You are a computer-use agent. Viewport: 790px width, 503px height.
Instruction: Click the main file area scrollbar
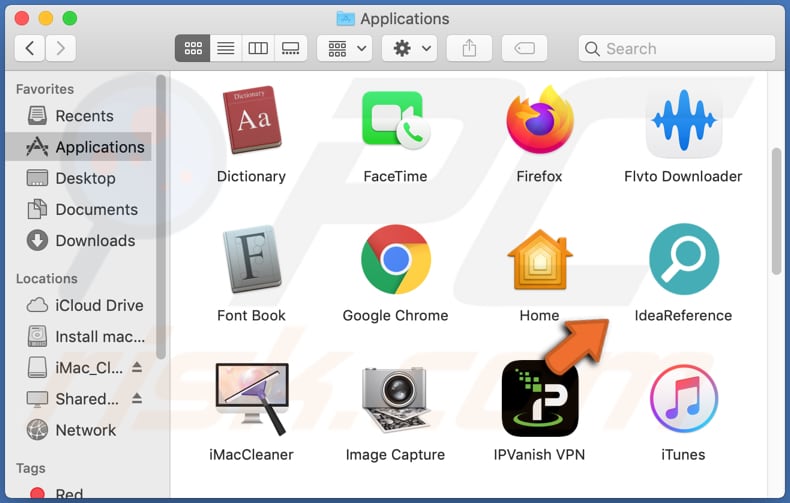776,212
